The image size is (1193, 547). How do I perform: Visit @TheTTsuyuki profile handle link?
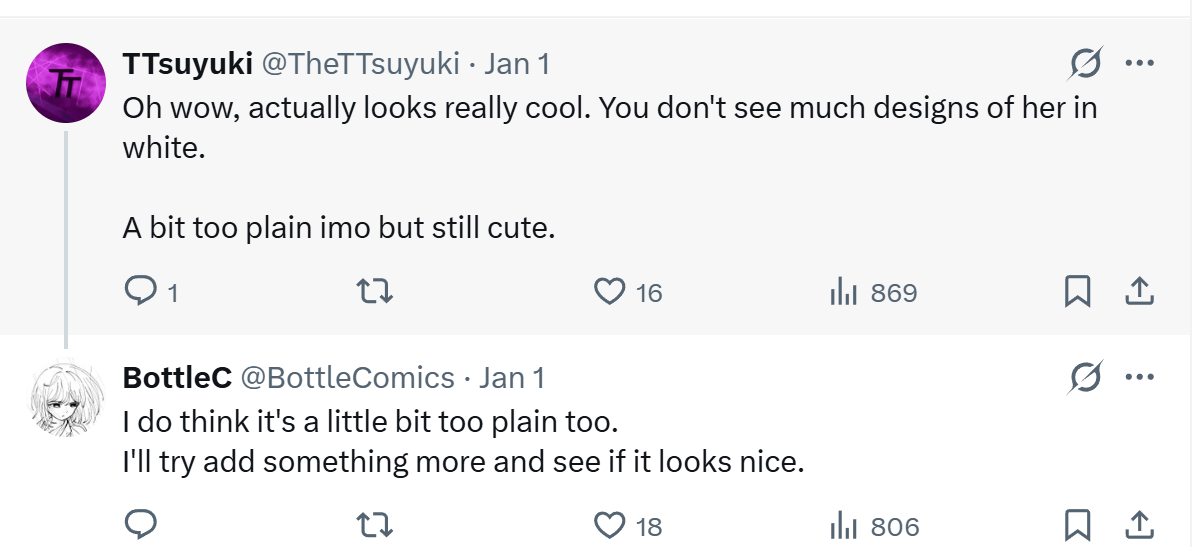[x=360, y=65]
